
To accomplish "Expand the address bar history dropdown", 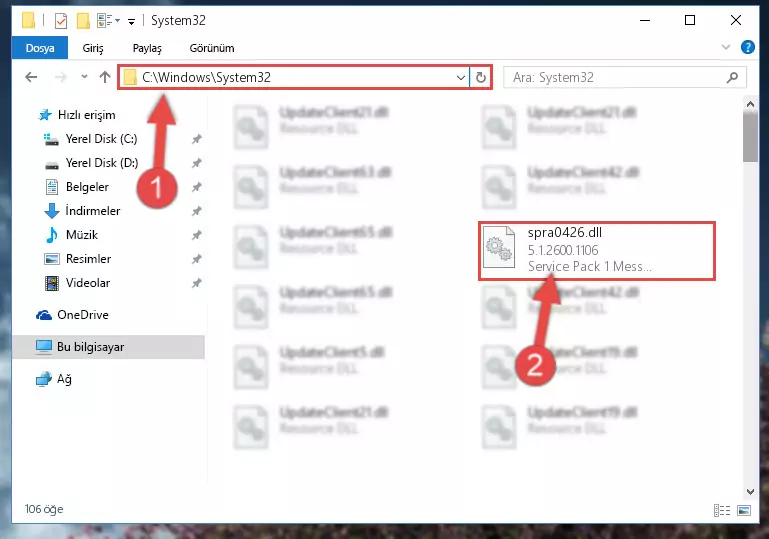I will click(x=461, y=77).
